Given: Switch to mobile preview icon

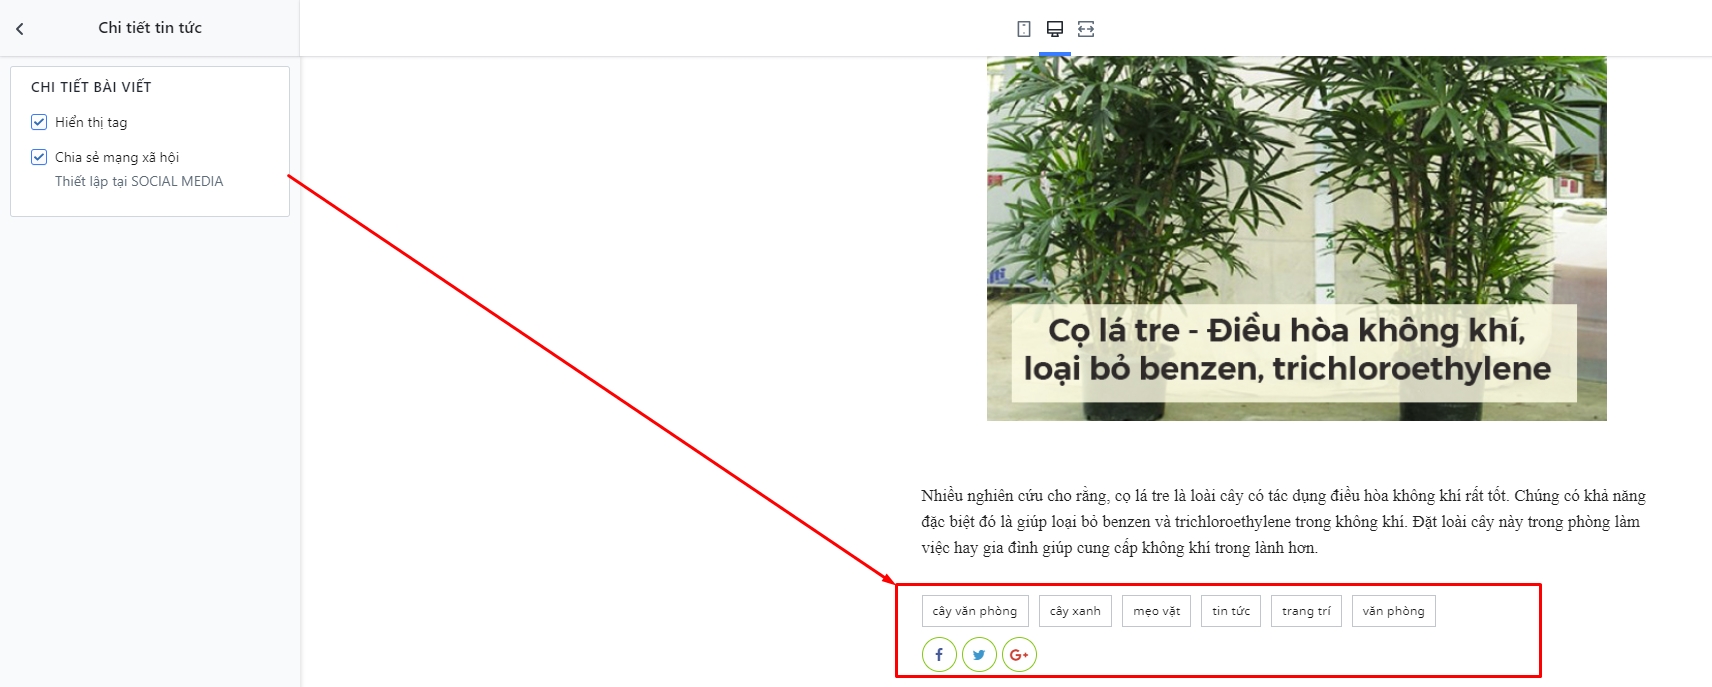Looking at the screenshot, I should (x=1024, y=29).
